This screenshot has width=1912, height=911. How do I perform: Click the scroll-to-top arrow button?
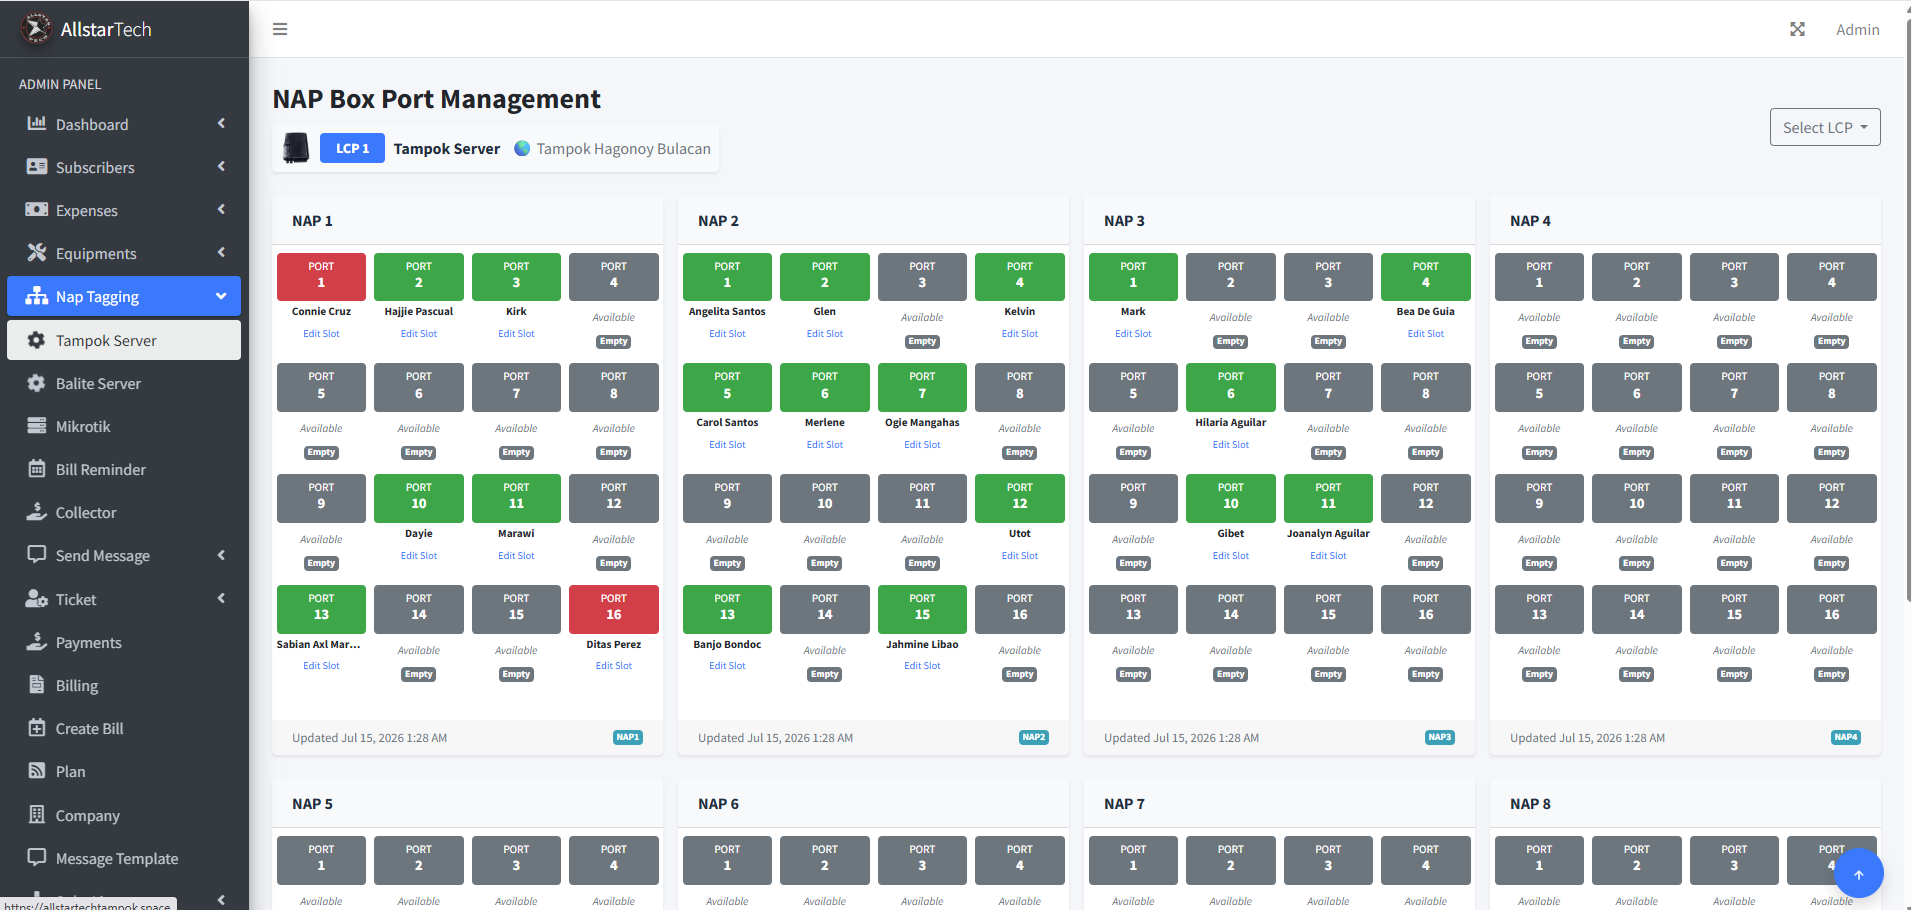[x=1859, y=875]
